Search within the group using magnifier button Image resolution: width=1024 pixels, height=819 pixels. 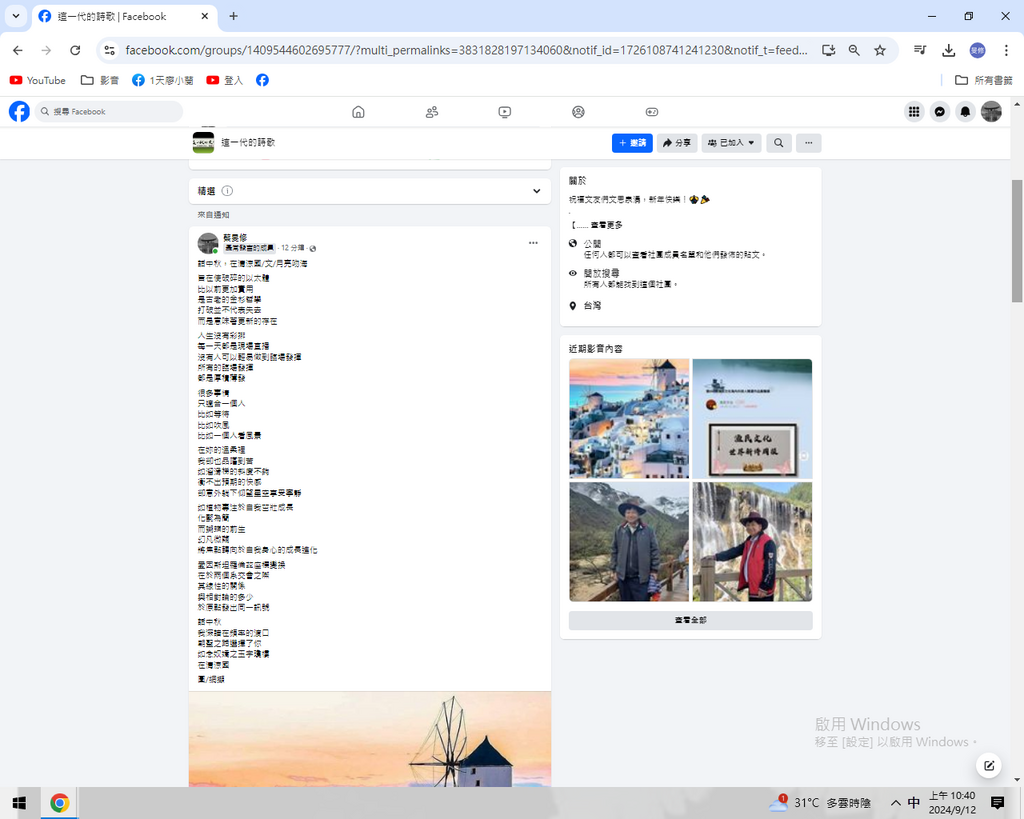[x=779, y=143]
